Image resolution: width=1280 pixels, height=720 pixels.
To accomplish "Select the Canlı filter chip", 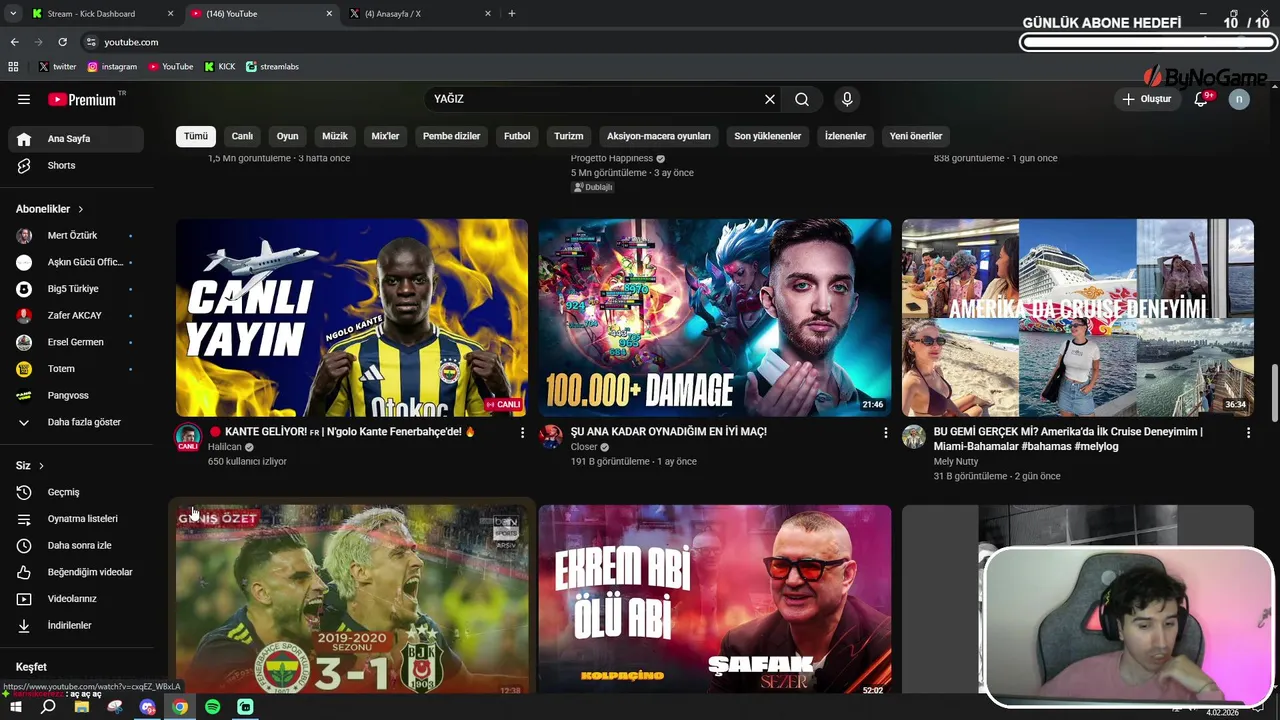I will click(243, 136).
